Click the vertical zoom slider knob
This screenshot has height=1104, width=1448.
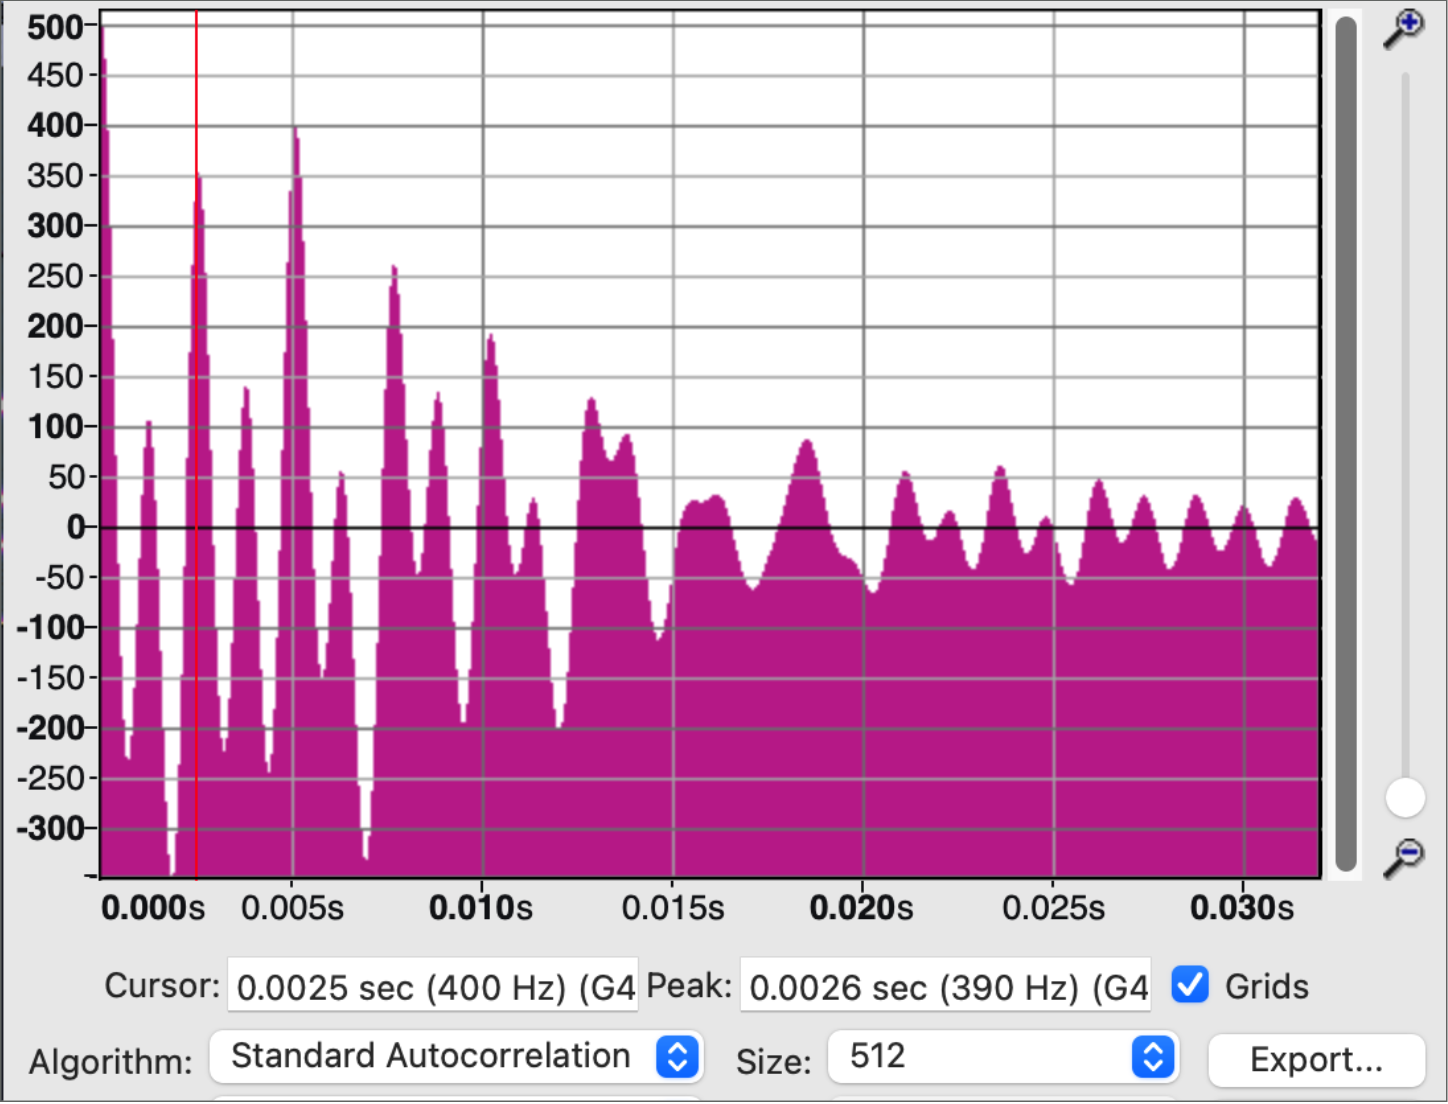(1405, 798)
